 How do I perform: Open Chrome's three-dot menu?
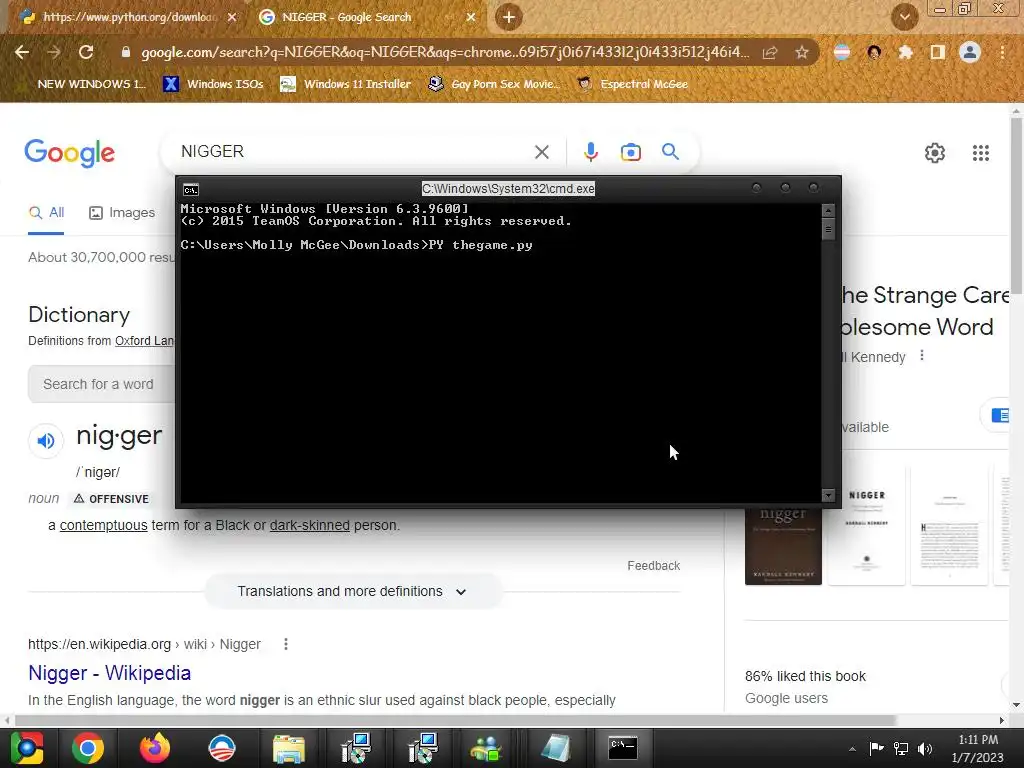[x=1002, y=52]
